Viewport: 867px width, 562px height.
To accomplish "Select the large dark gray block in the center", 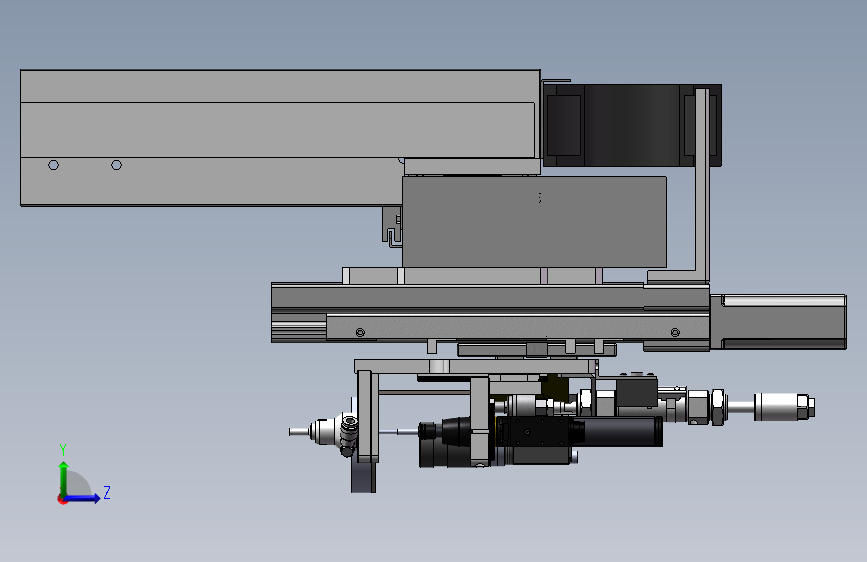I will pos(534,222).
